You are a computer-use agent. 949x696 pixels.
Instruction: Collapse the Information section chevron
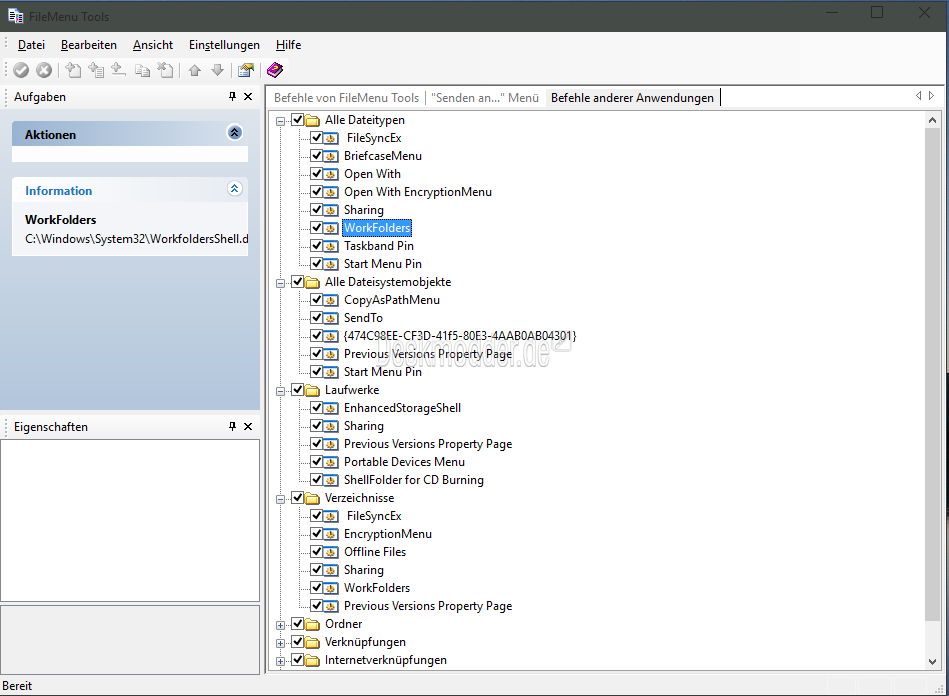235,189
